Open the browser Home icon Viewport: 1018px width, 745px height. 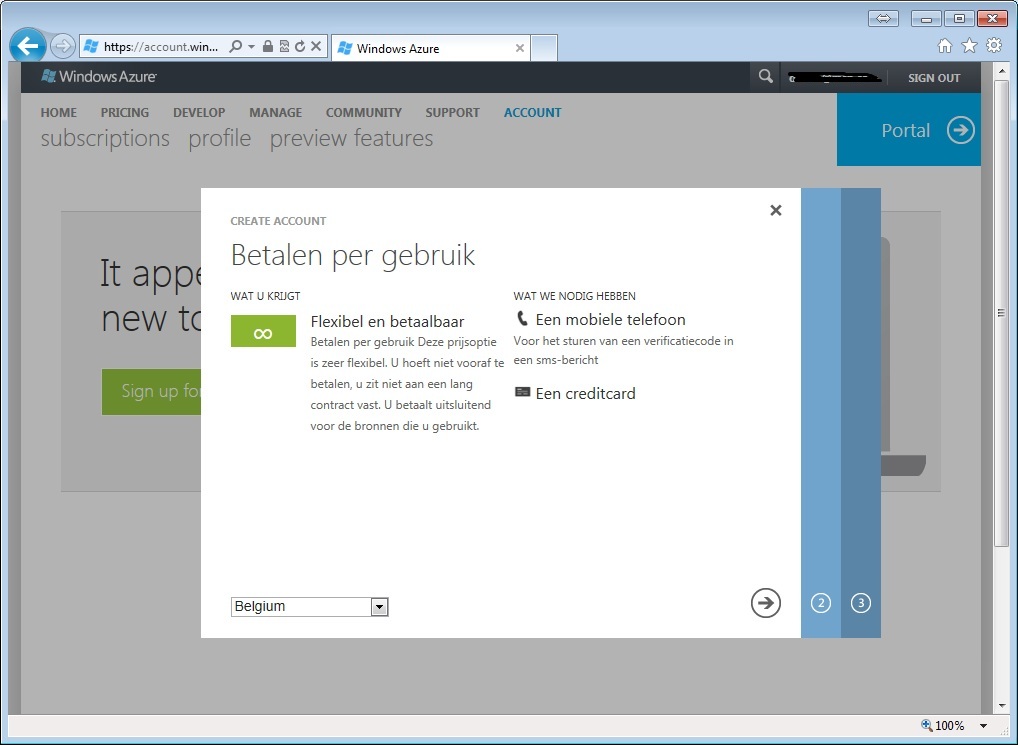945,46
